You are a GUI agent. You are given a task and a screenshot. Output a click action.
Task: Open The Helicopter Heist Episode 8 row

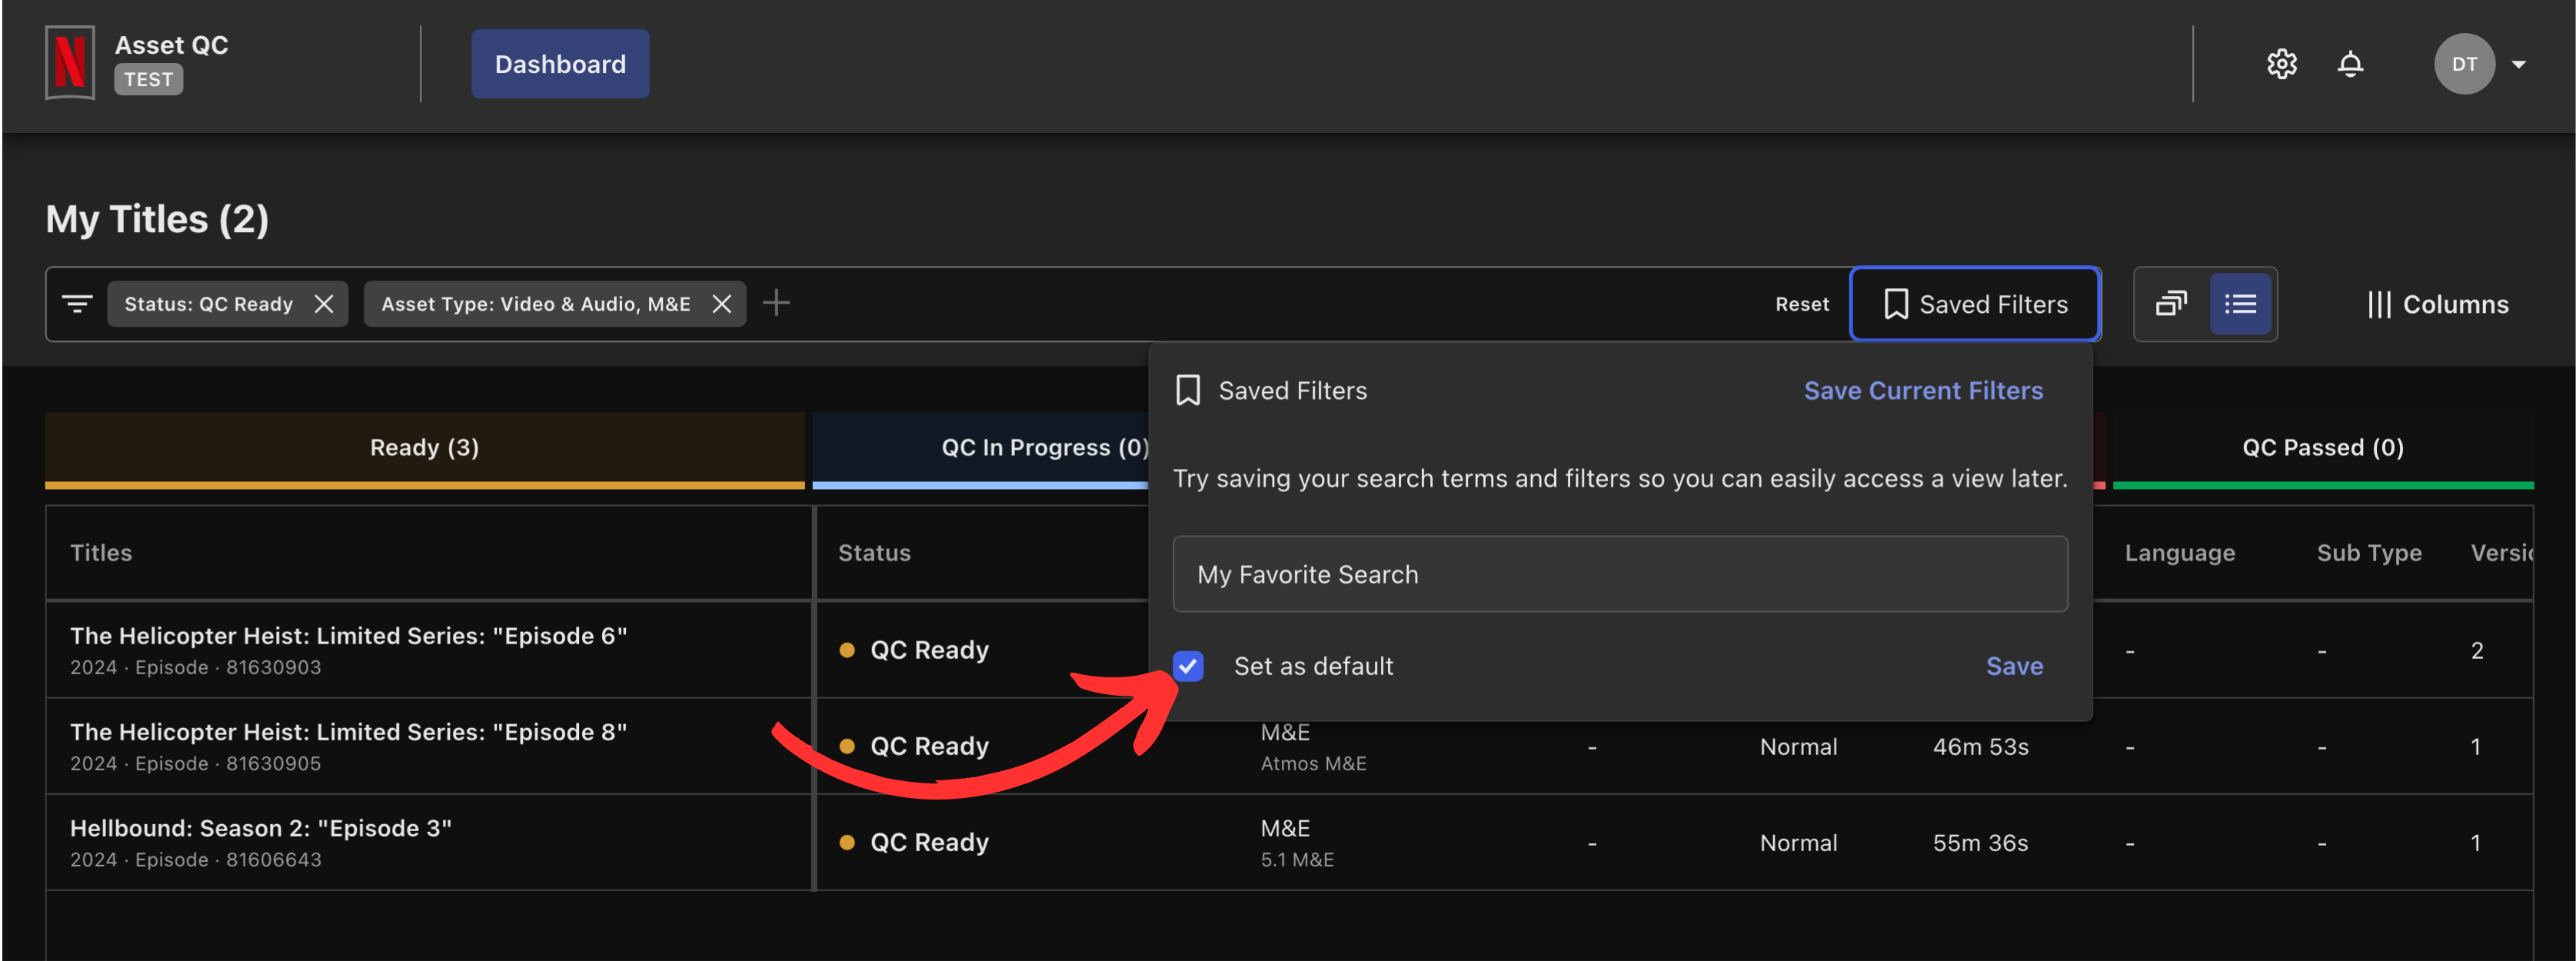pos(348,732)
